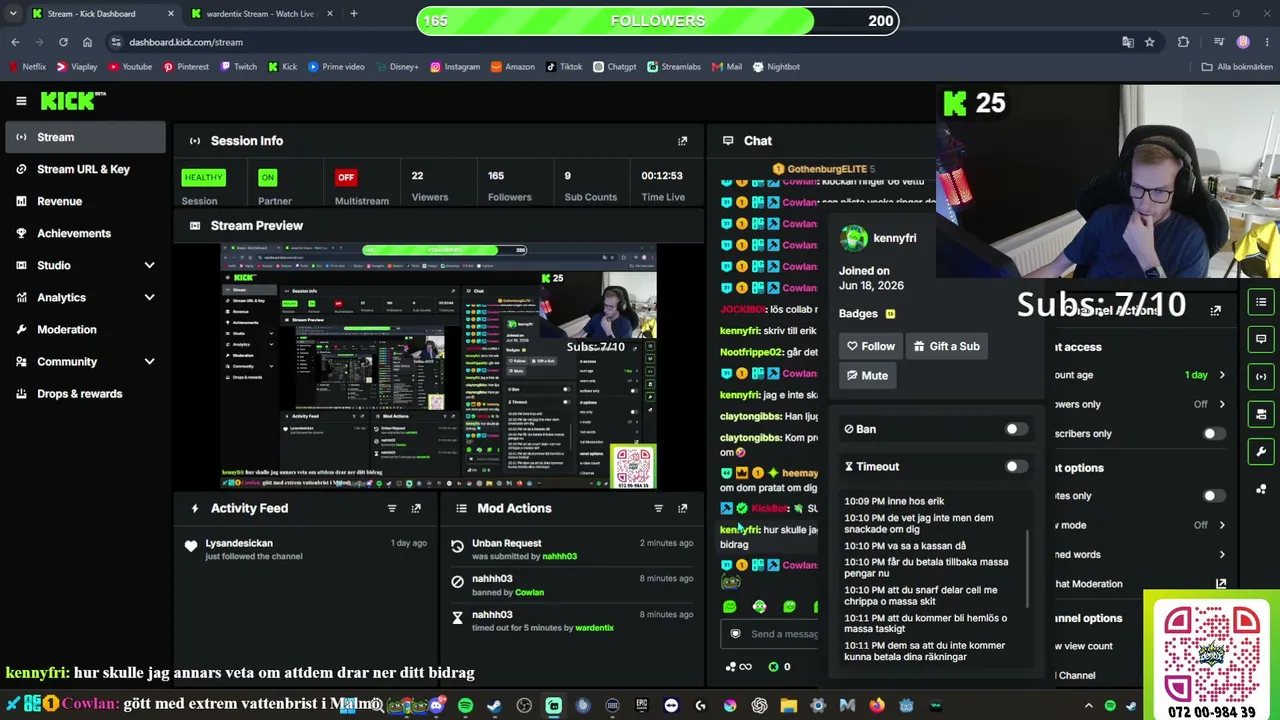The height and width of the screenshot is (720, 1280).
Task: Click Gift a Sub button
Action: pos(946,346)
